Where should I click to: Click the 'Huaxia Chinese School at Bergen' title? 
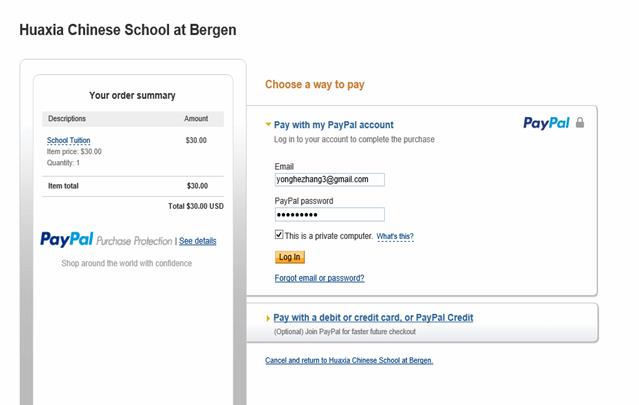128,30
